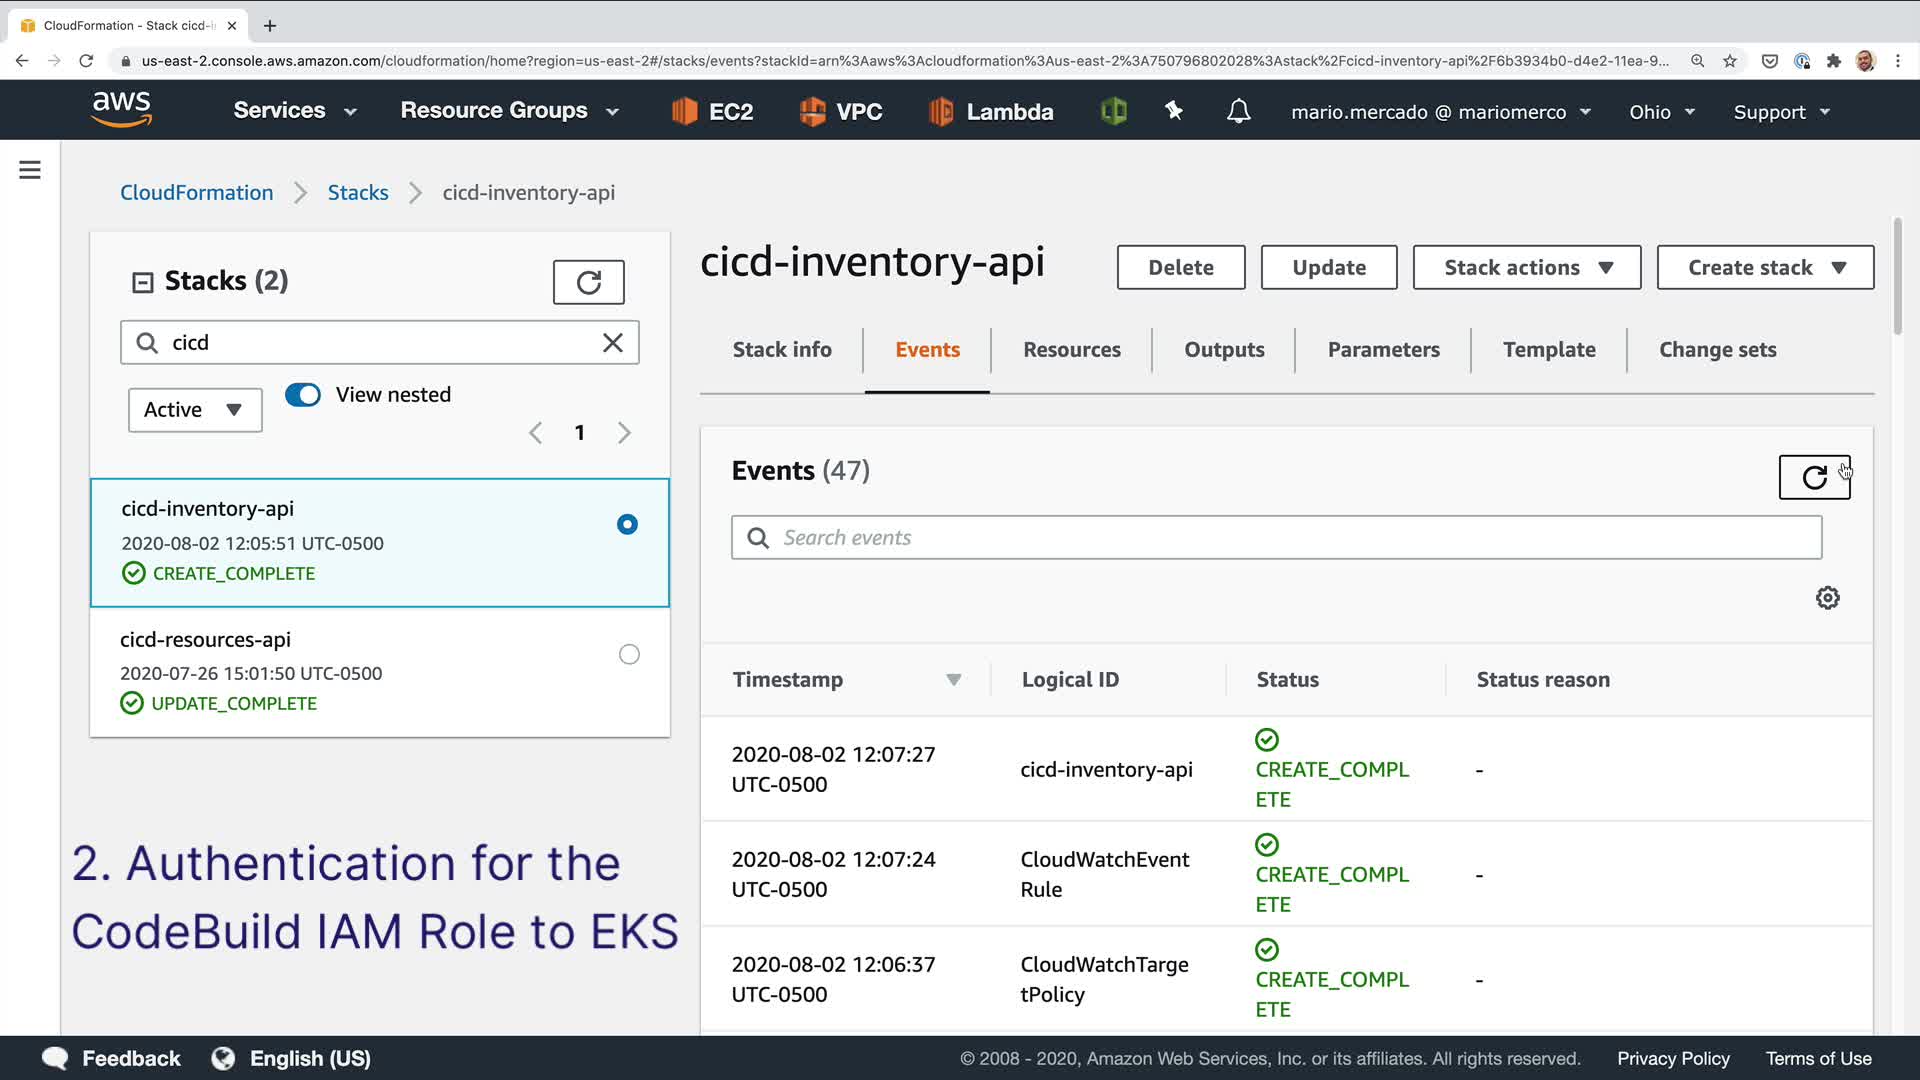Select the cicd-inventory-api stack radio button
Image resolution: width=1920 pixels, height=1080 pixels.
(x=627, y=525)
